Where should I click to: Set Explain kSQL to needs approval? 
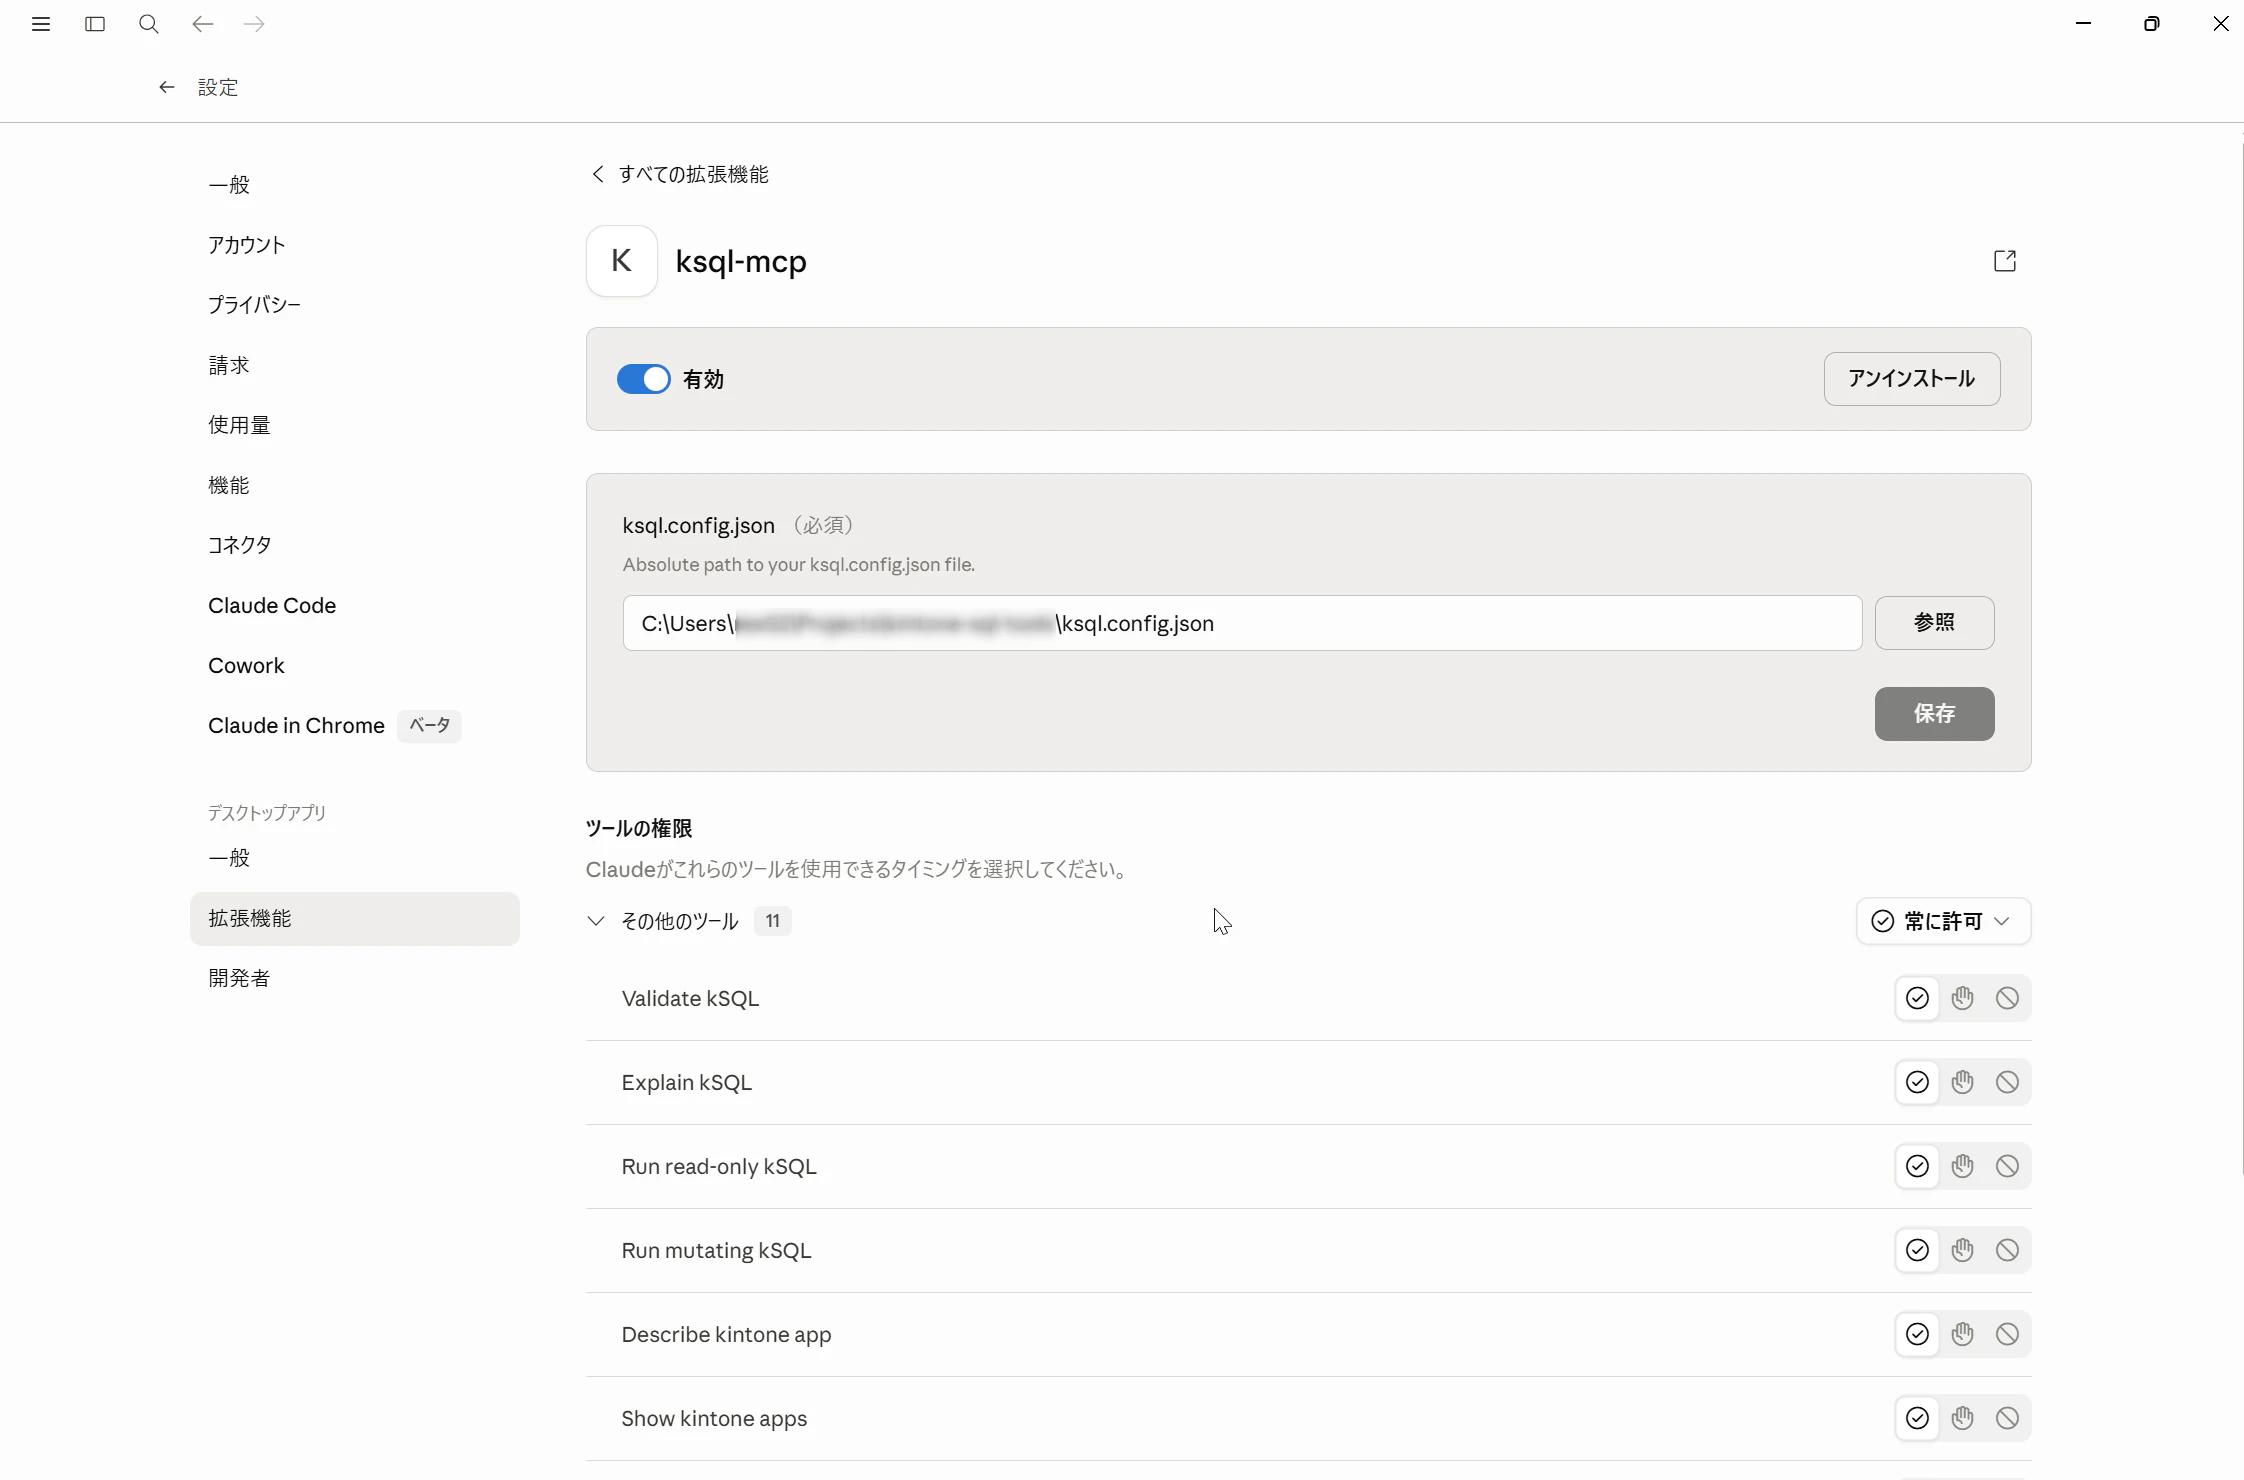[1963, 1082]
